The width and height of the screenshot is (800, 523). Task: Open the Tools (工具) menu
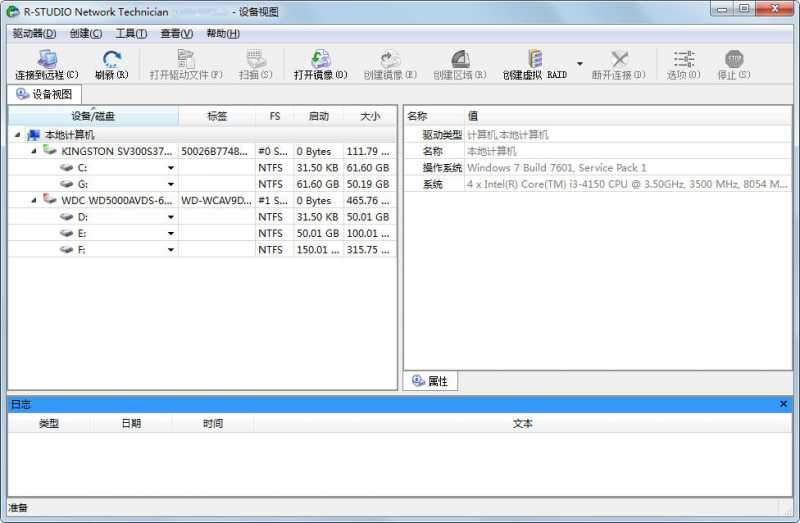click(x=131, y=34)
